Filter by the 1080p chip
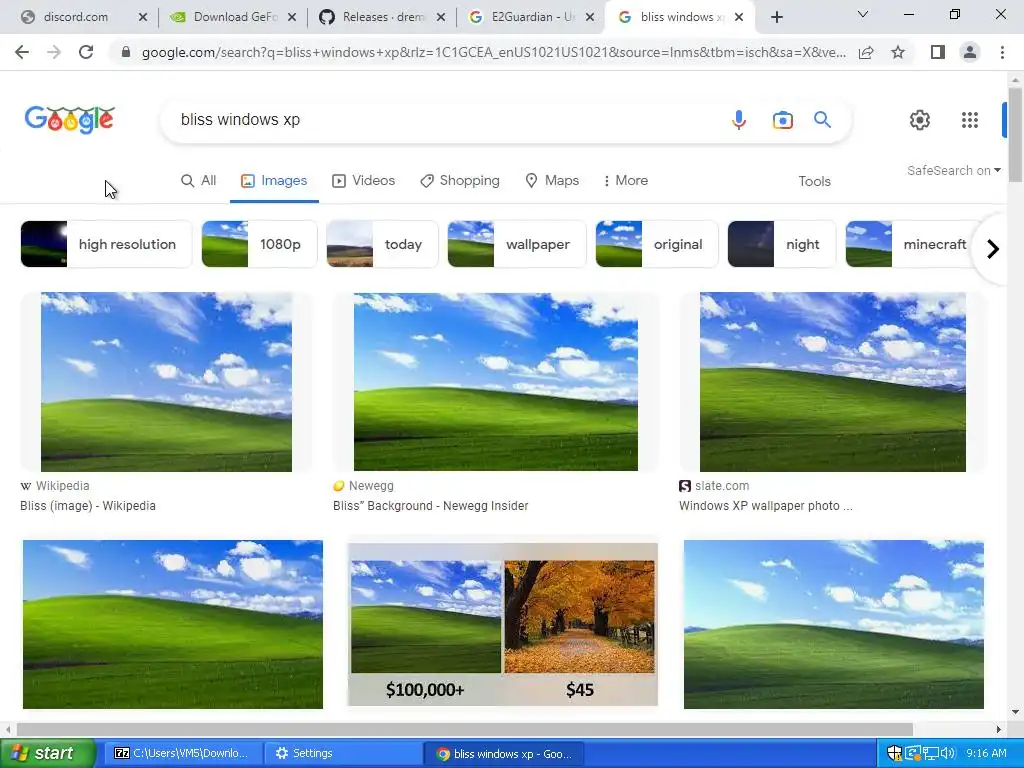Image resolution: width=1024 pixels, height=768 pixels. click(x=259, y=244)
